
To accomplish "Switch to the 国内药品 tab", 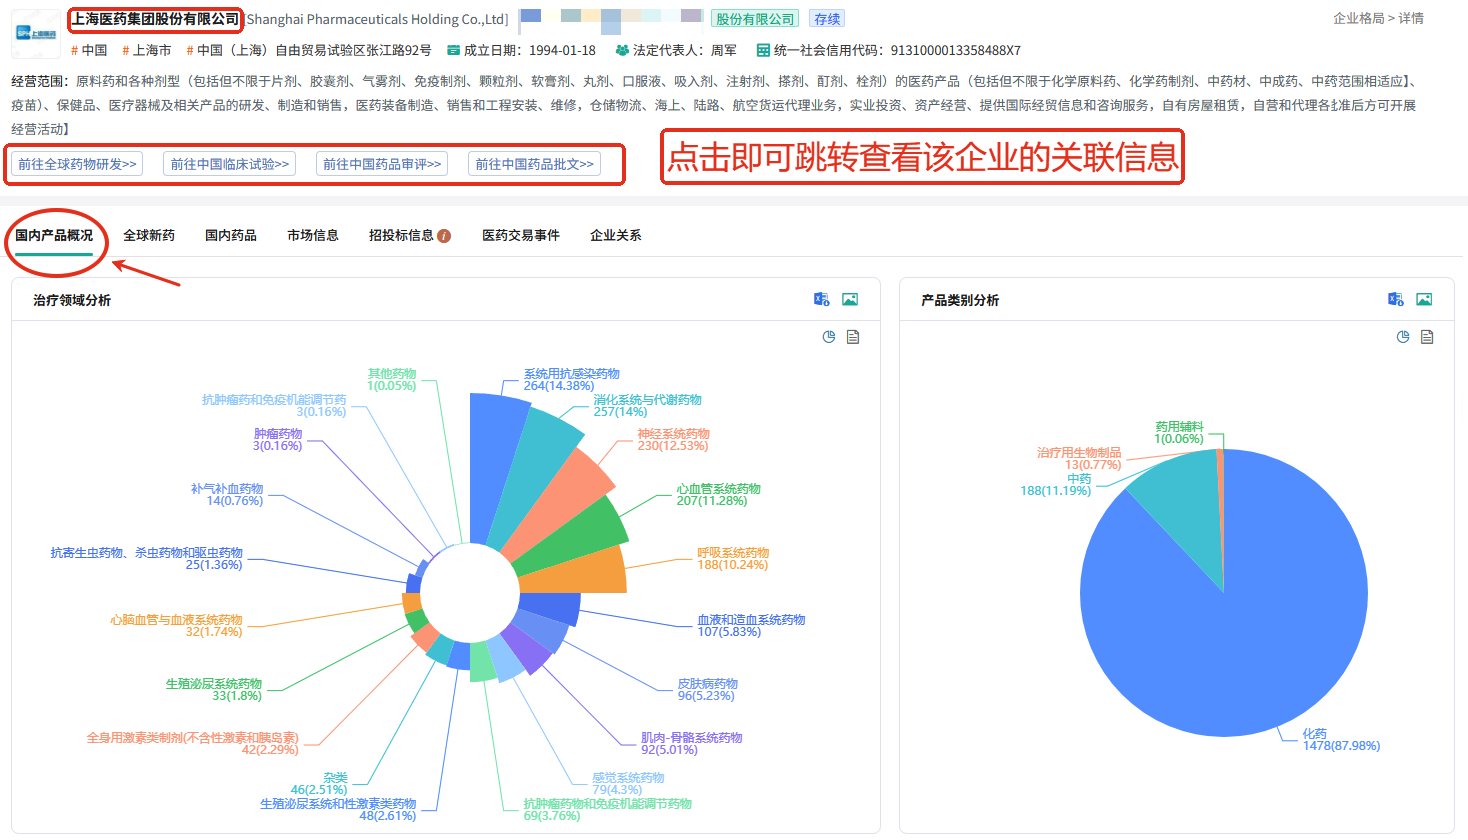I will (x=231, y=235).
